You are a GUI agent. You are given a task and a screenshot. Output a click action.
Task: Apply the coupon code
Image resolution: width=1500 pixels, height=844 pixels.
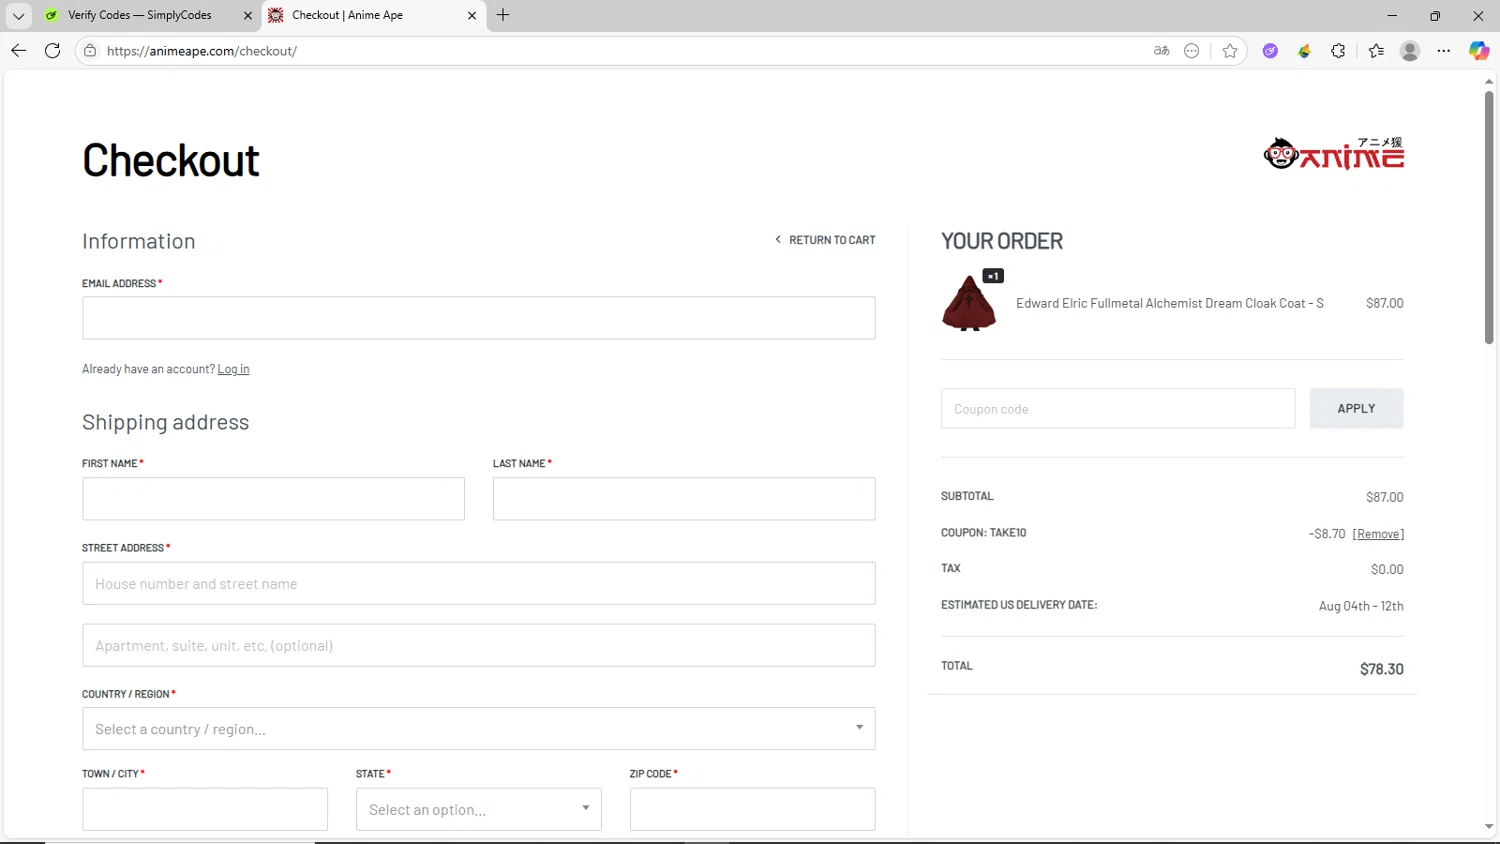tap(1356, 408)
